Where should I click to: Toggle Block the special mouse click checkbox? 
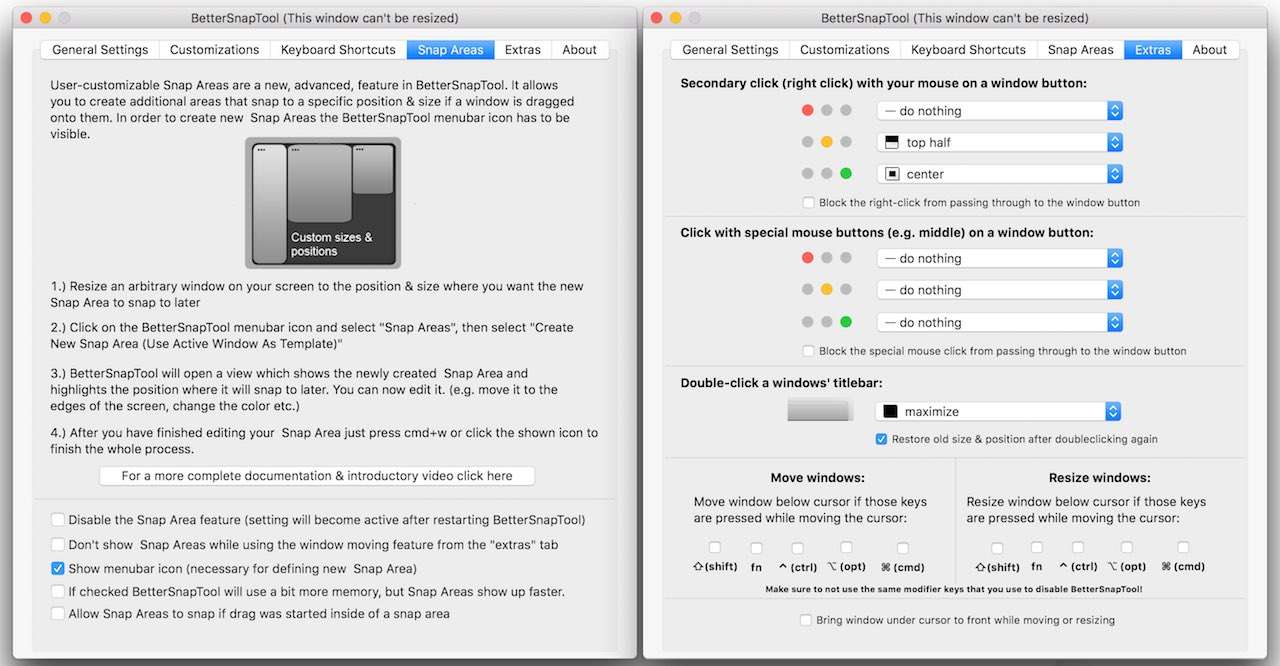pyautogui.click(x=808, y=351)
